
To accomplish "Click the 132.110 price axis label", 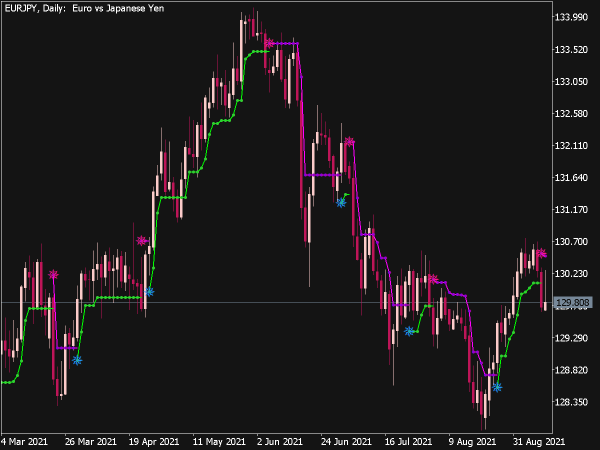I will coord(572,145).
